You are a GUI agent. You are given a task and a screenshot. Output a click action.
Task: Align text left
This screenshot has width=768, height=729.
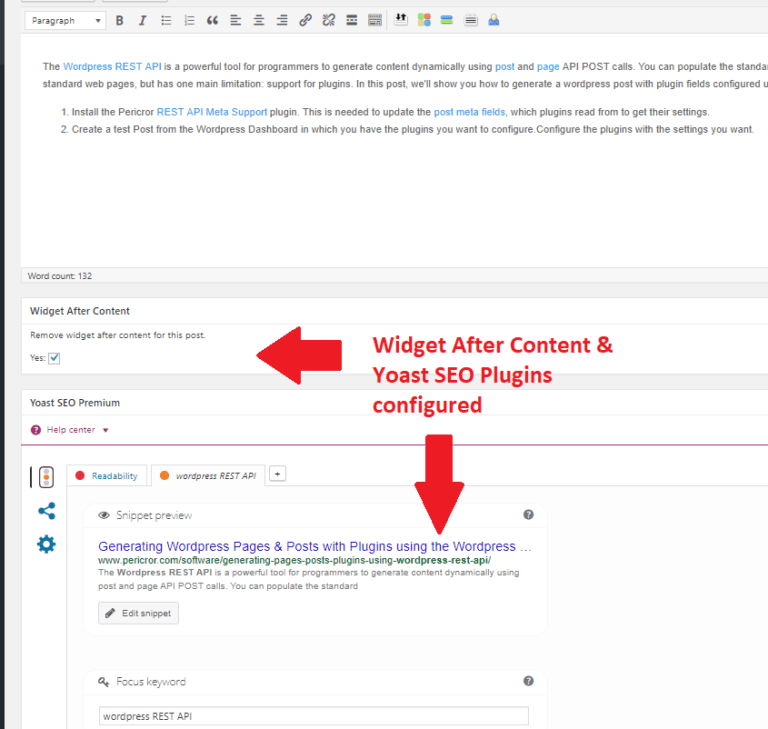pyautogui.click(x=236, y=21)
